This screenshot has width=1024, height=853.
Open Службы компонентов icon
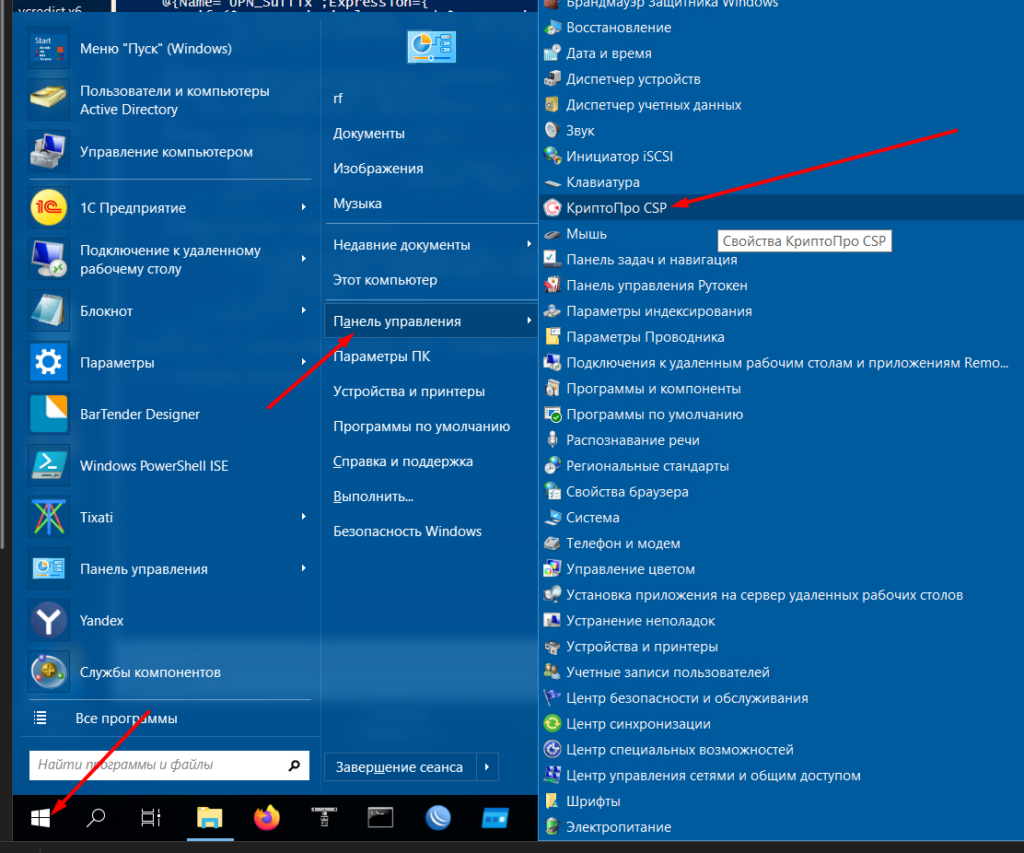[48, 672]
